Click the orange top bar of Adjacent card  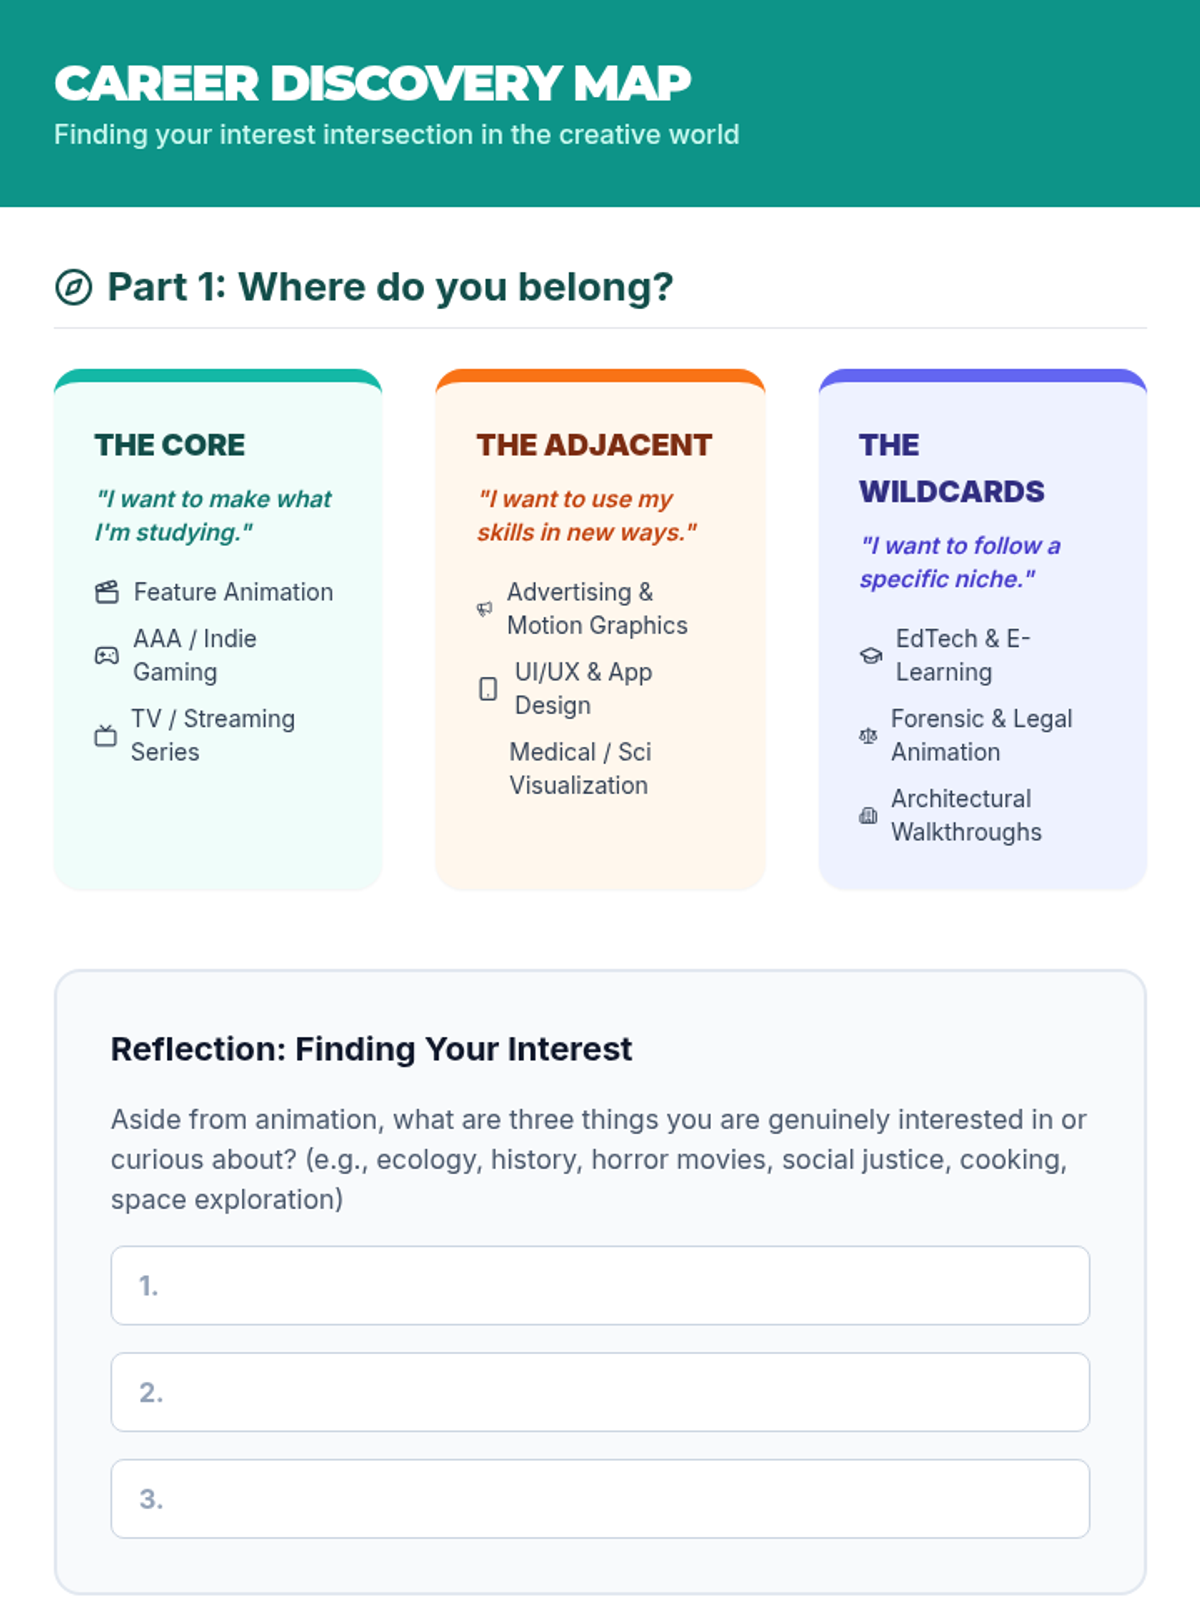pyautogui.click(x=600, y=376)
